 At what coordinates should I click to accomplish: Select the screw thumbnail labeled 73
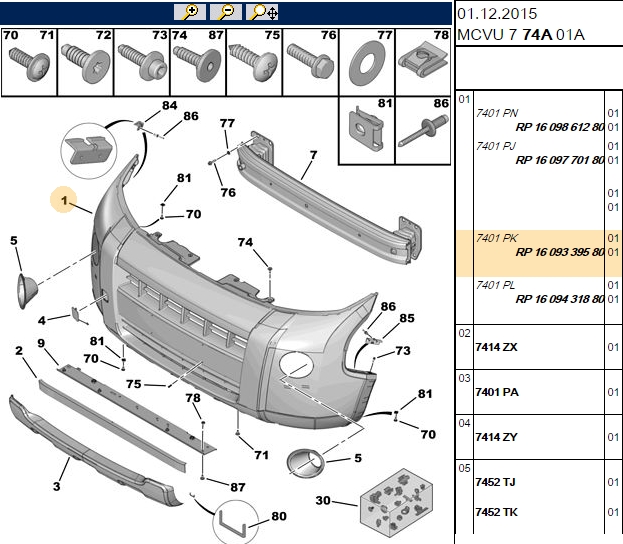pos(142,62)
